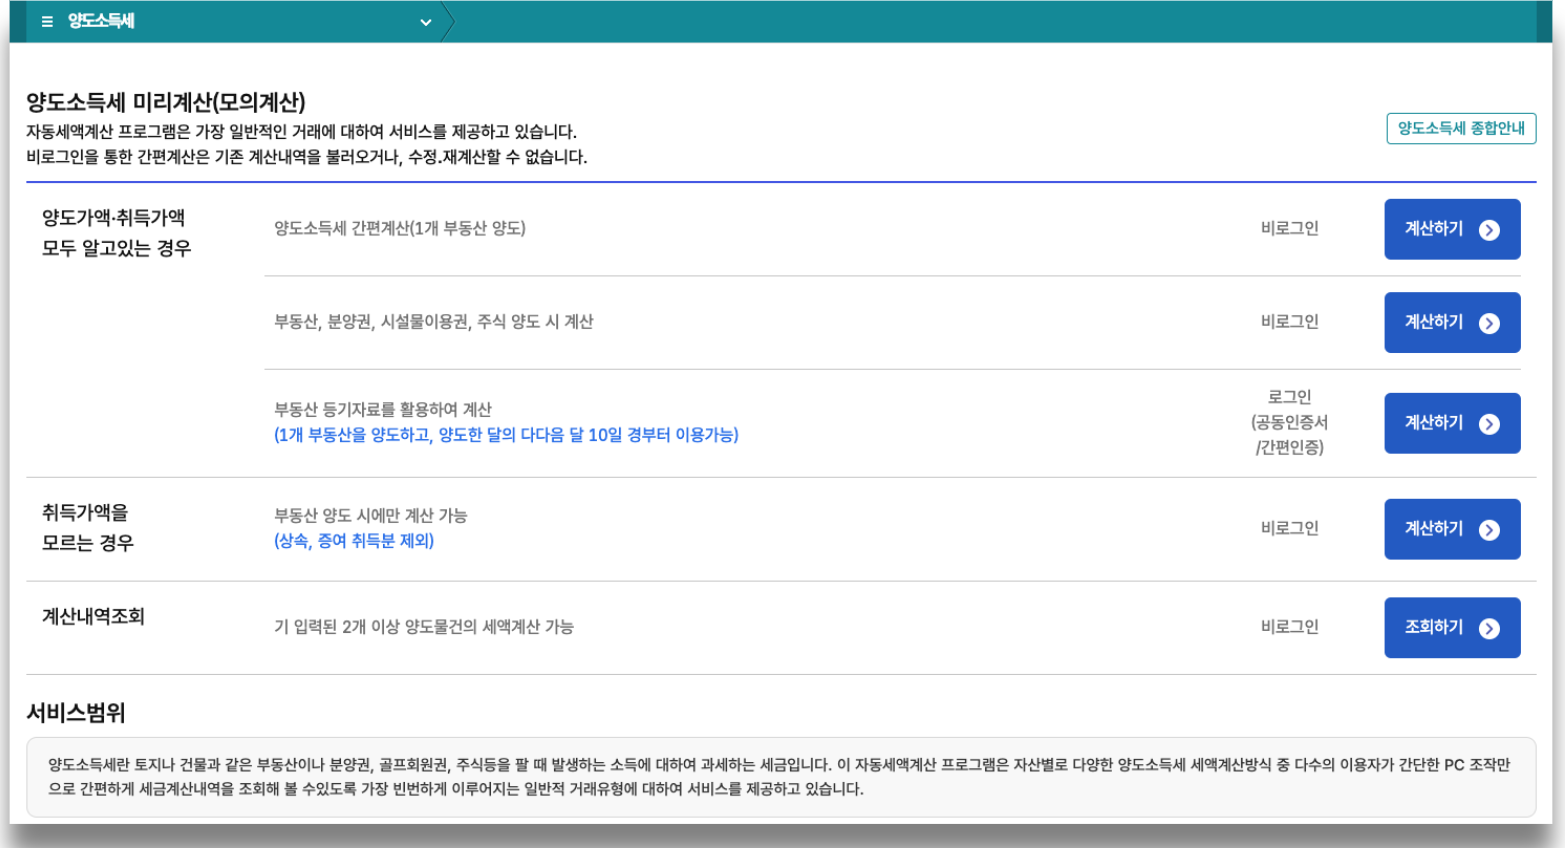
Task: Click arrow icon on 주식 양도 계산하기 button
Action: [x=1487, y=322]
